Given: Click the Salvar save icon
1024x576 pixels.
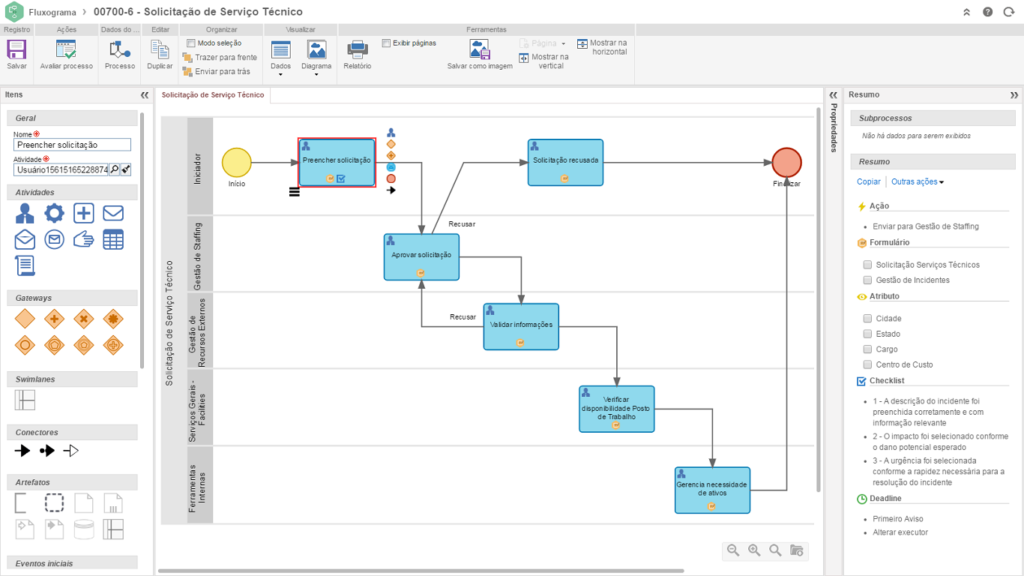Looking at the screenshot, I should [x=16, y=50].
